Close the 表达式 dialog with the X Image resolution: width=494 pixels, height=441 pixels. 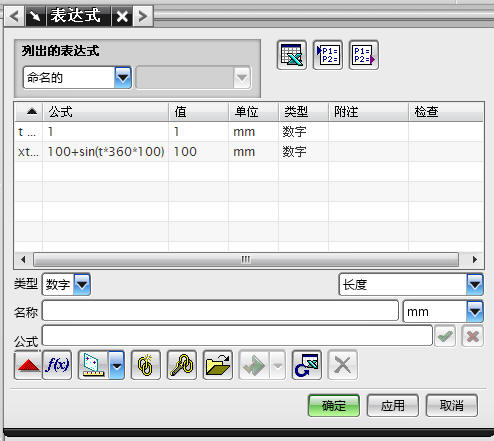[122, 16]
